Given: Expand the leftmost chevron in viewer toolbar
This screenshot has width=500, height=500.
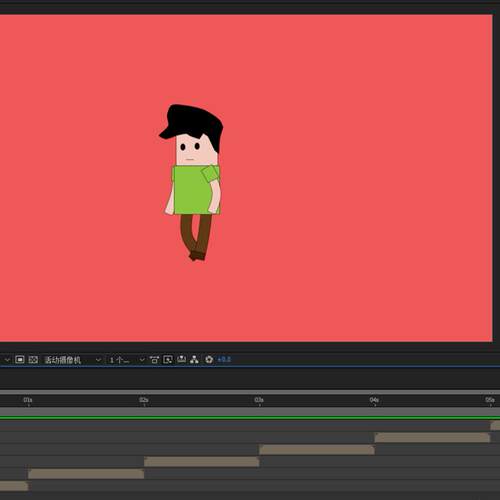Looking at the screenshot, I should click(7, 360).
